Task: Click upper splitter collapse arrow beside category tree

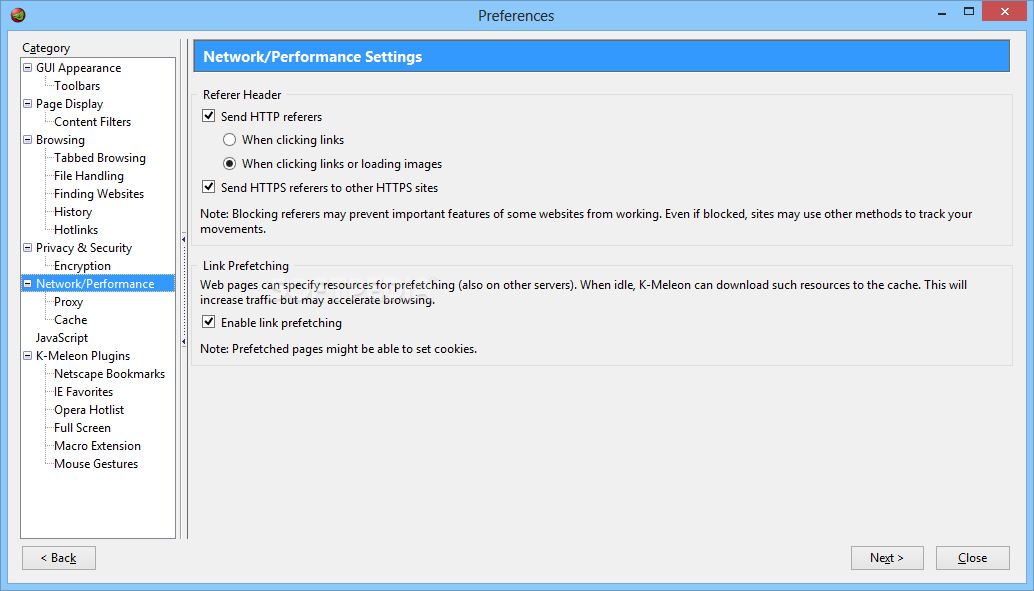Action: (x=183, y=239)
